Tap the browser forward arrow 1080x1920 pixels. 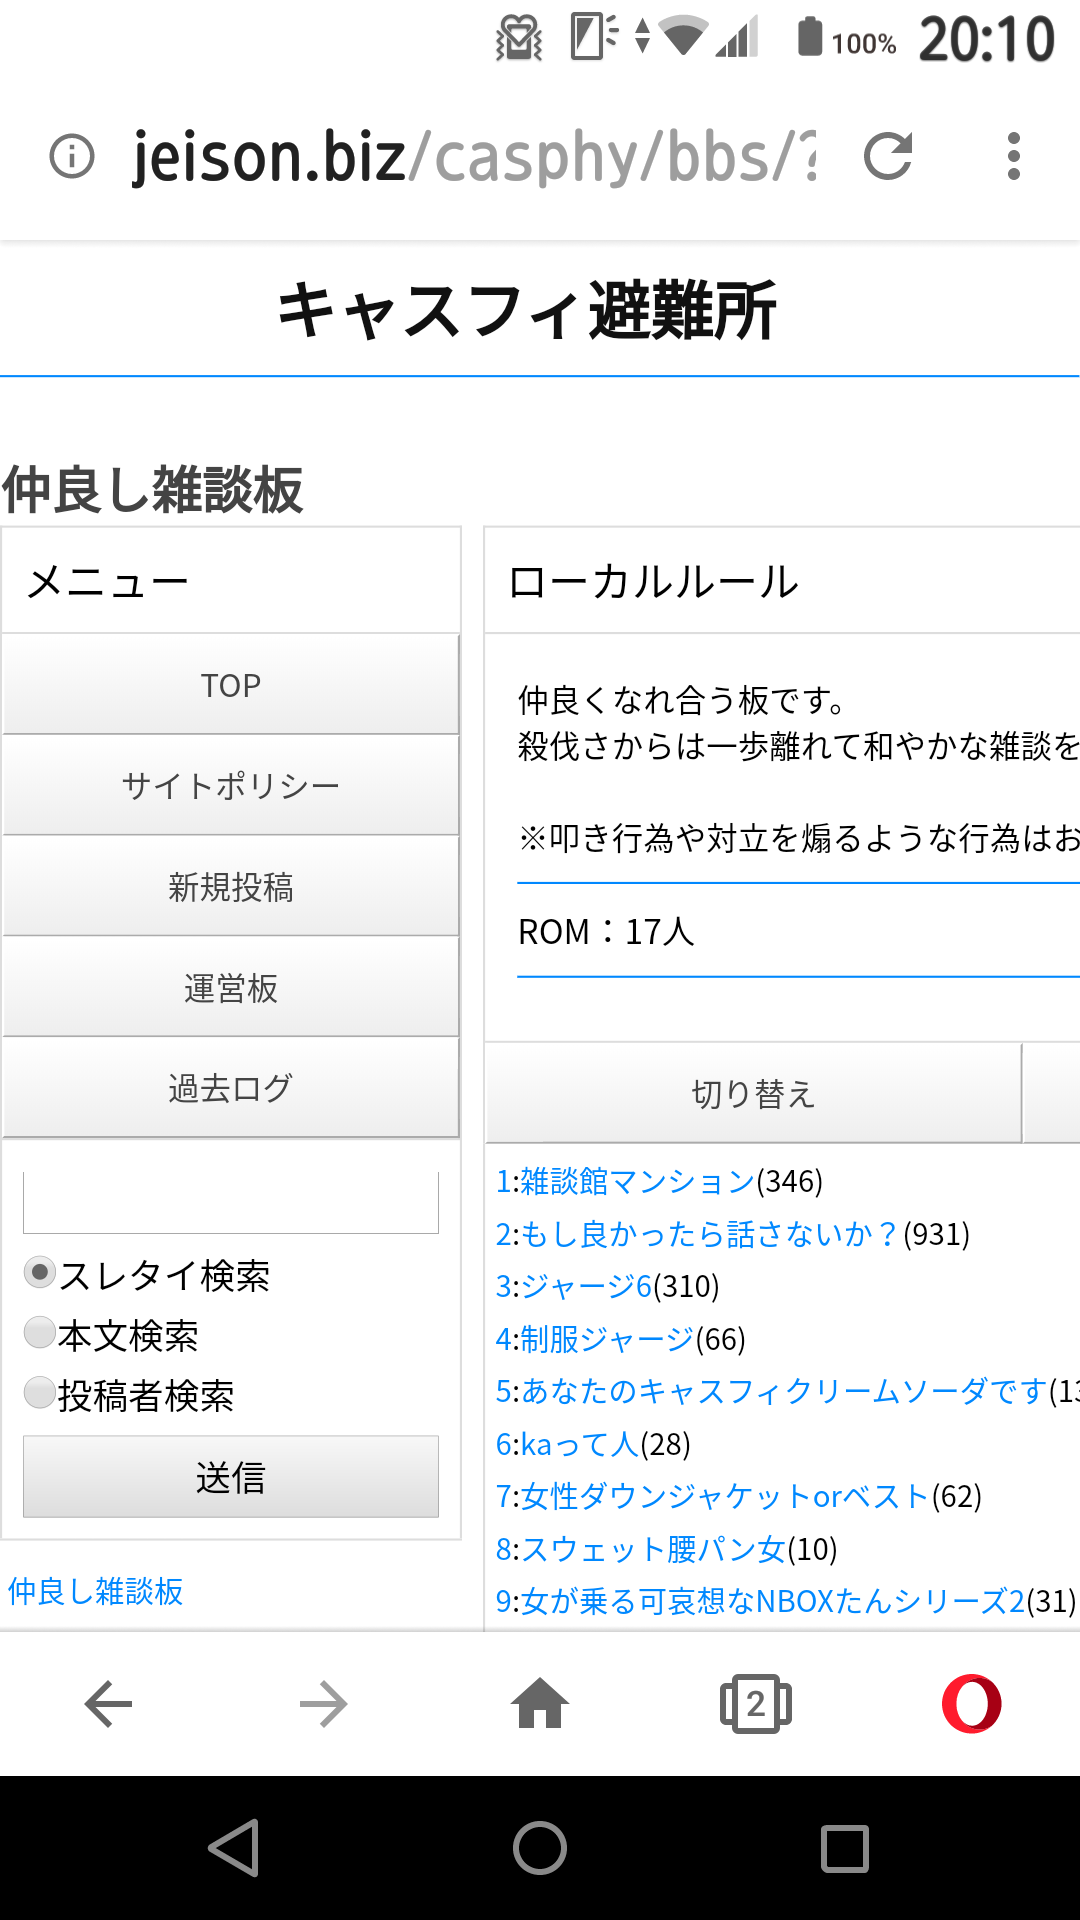[324, 1704]
